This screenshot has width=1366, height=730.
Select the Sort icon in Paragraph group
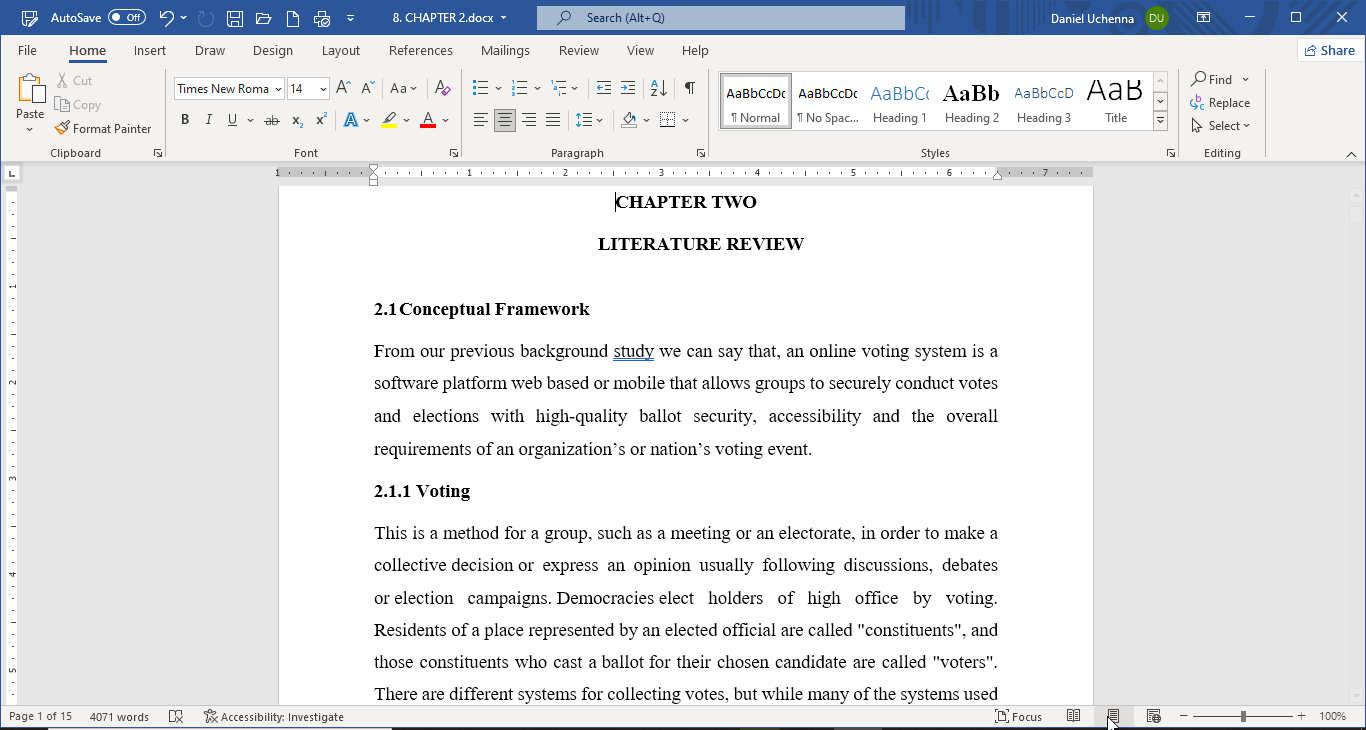(x=658, y=88)
